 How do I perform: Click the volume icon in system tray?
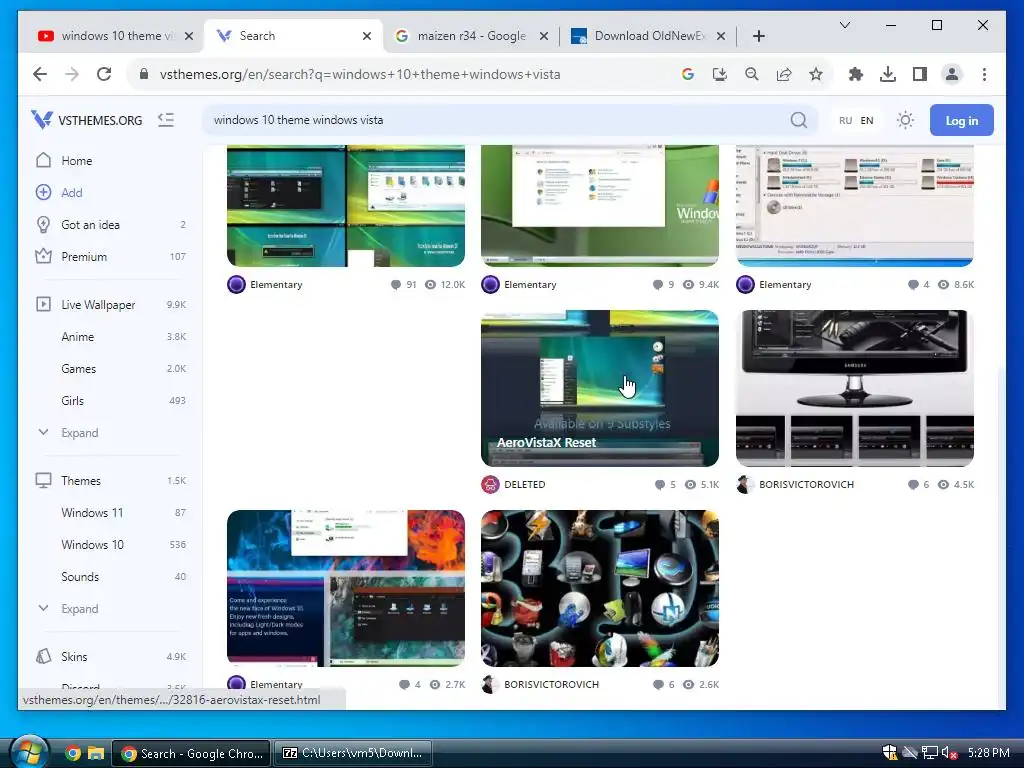click(x=948, y=753)
